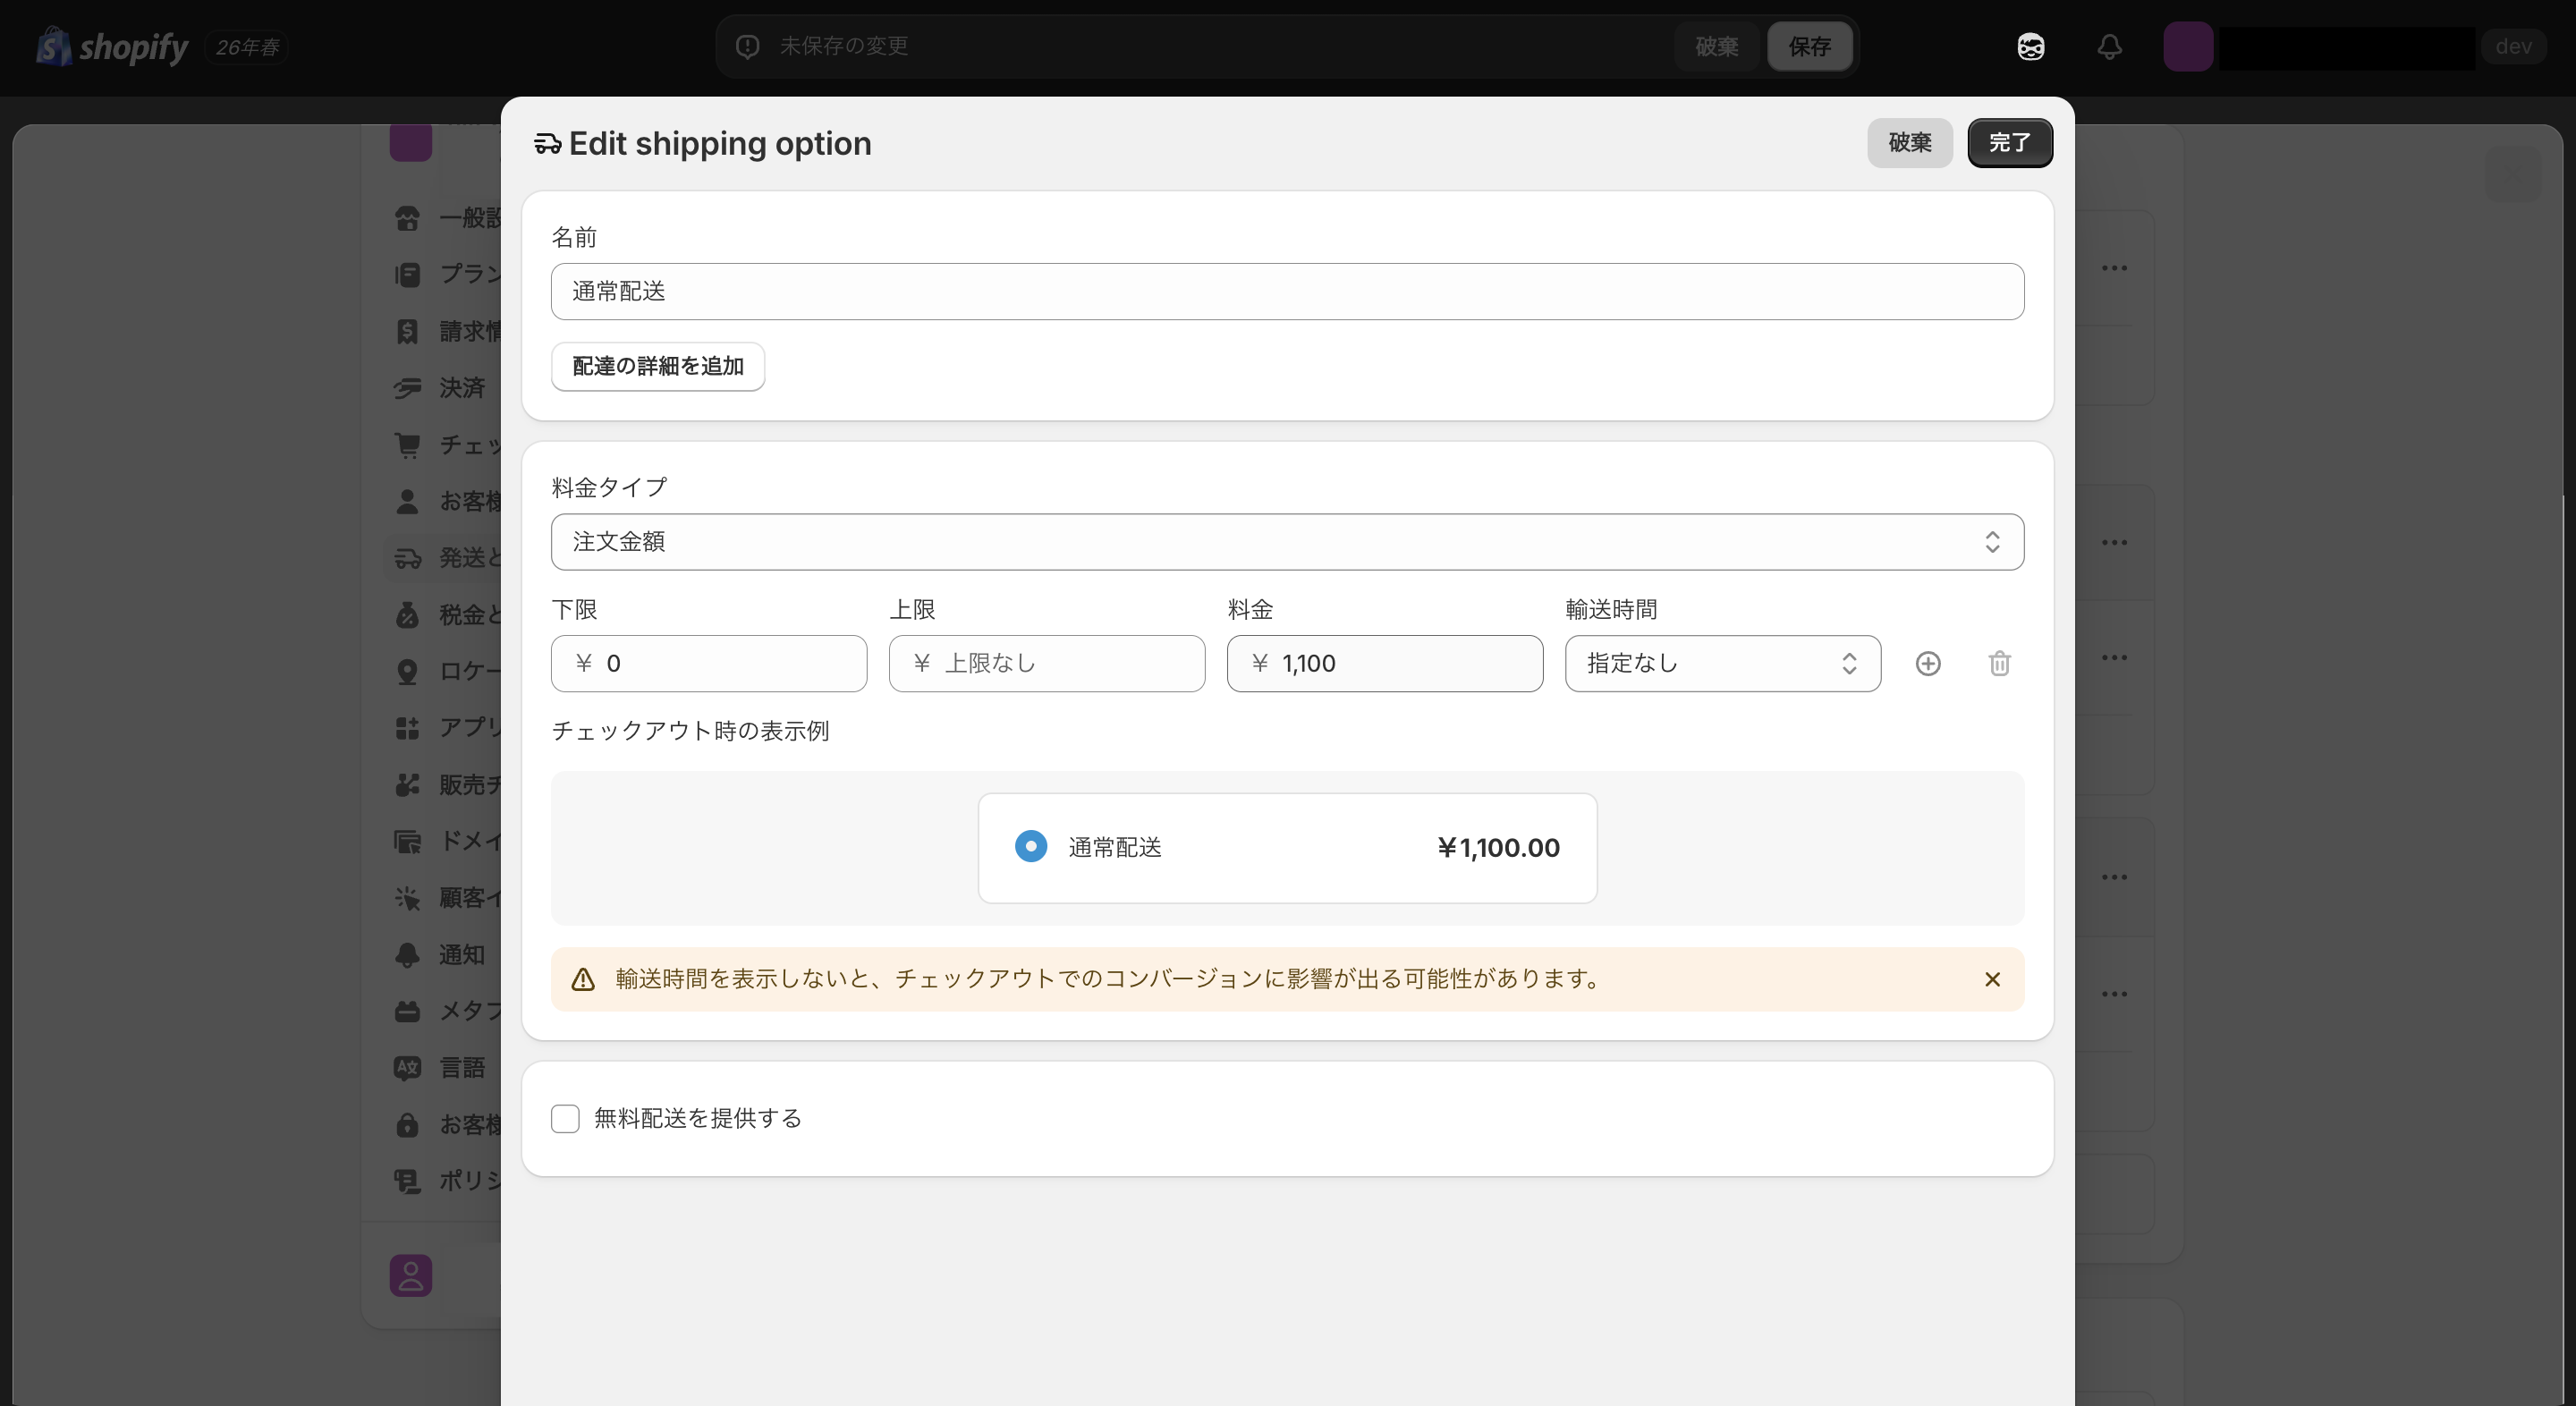Click the メタフィールド icon in the sidebar
2576x1406 pixels.
pos(407,1011)
